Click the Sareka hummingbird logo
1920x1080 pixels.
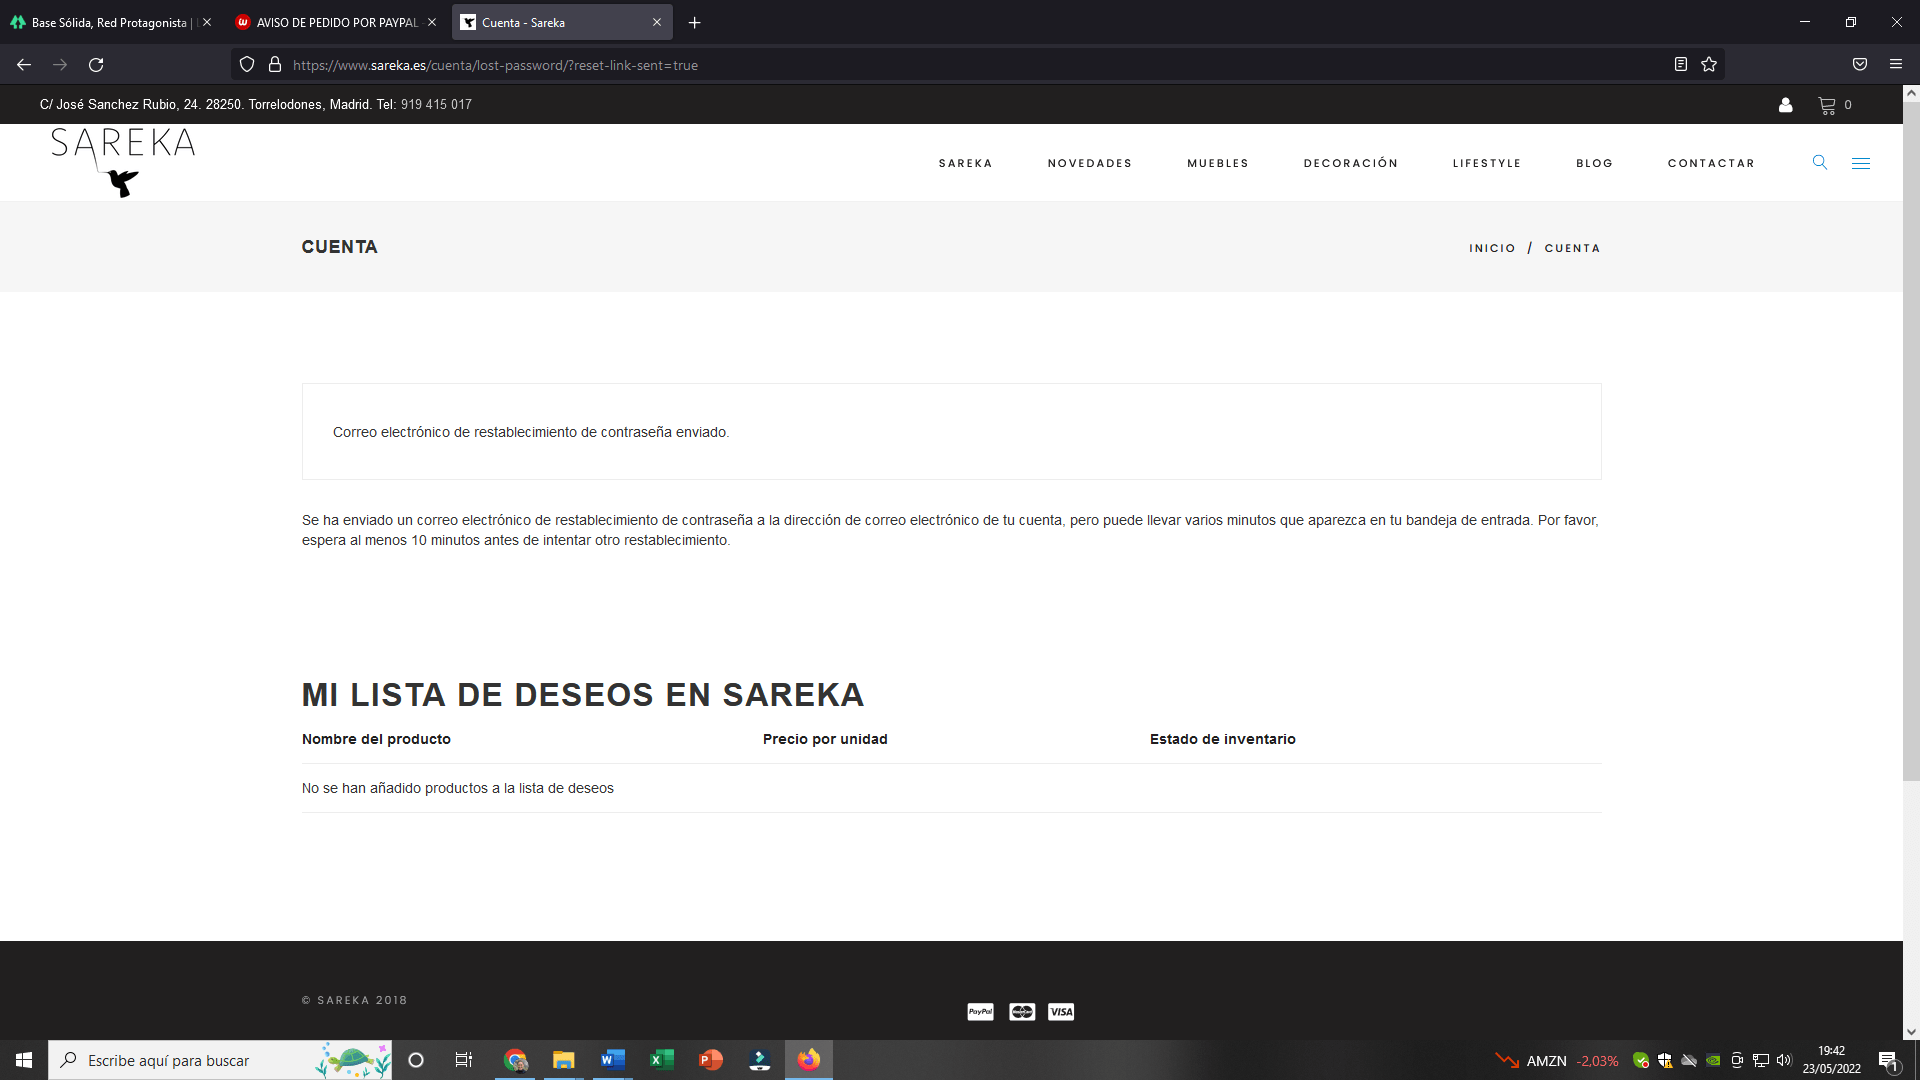tap(123, 162)
